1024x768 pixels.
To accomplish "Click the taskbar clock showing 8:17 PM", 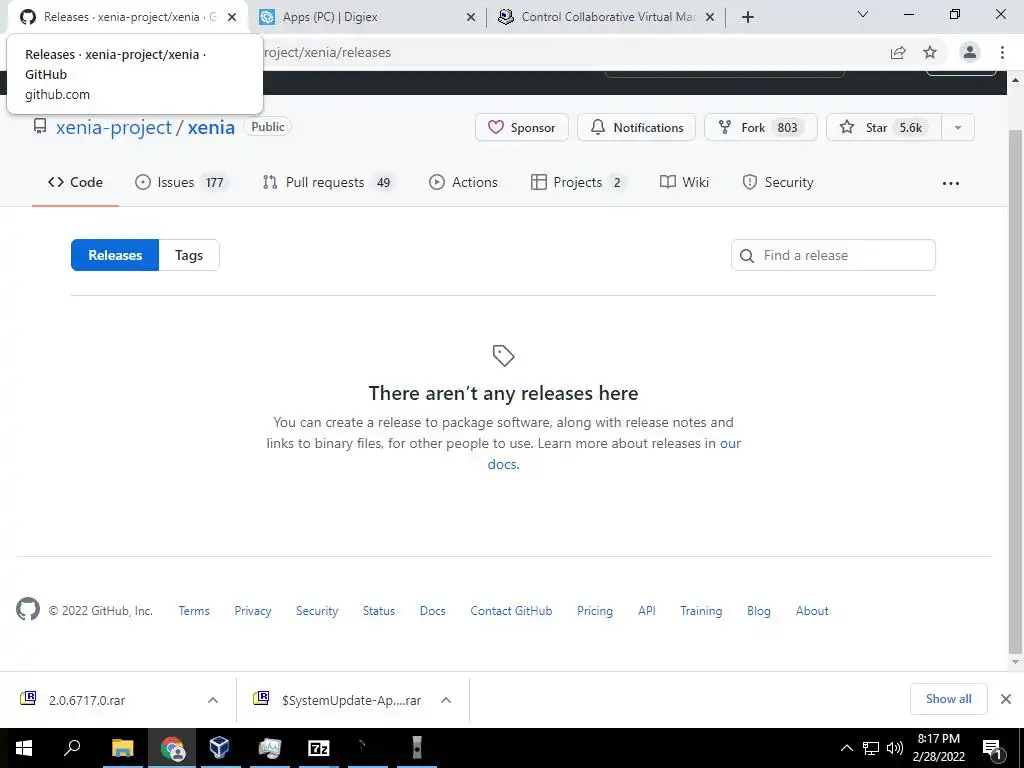I will pyautogui.click(x=938, y=748).
